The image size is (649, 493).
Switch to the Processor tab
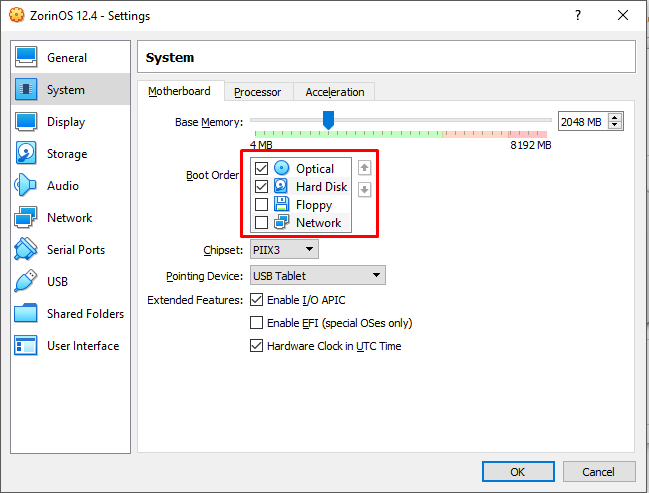[257, 92]
